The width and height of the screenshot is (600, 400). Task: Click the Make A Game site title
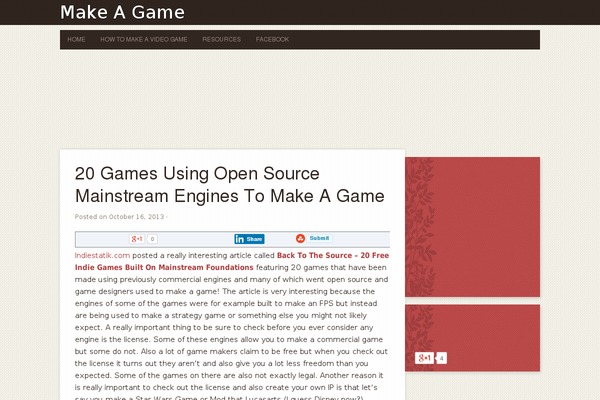[x=122, y=12]
